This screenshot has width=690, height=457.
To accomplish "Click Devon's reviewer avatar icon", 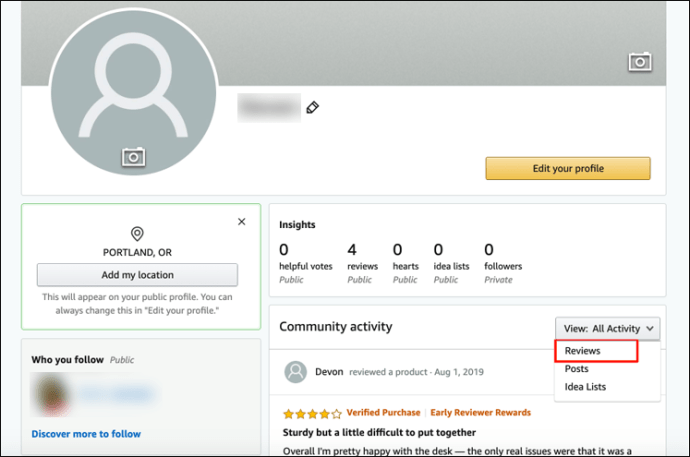I will (x=295, y=372).
